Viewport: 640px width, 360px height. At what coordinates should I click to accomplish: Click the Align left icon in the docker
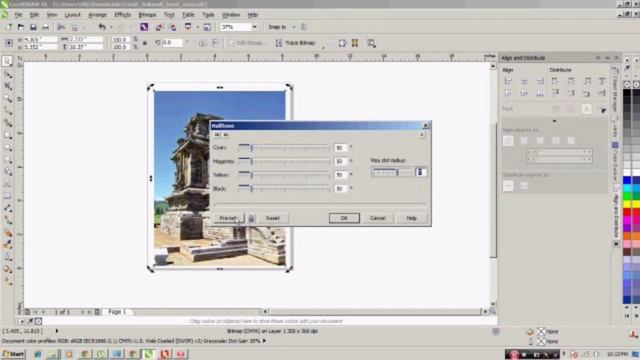pyautogui.click(x=508, y=81)
